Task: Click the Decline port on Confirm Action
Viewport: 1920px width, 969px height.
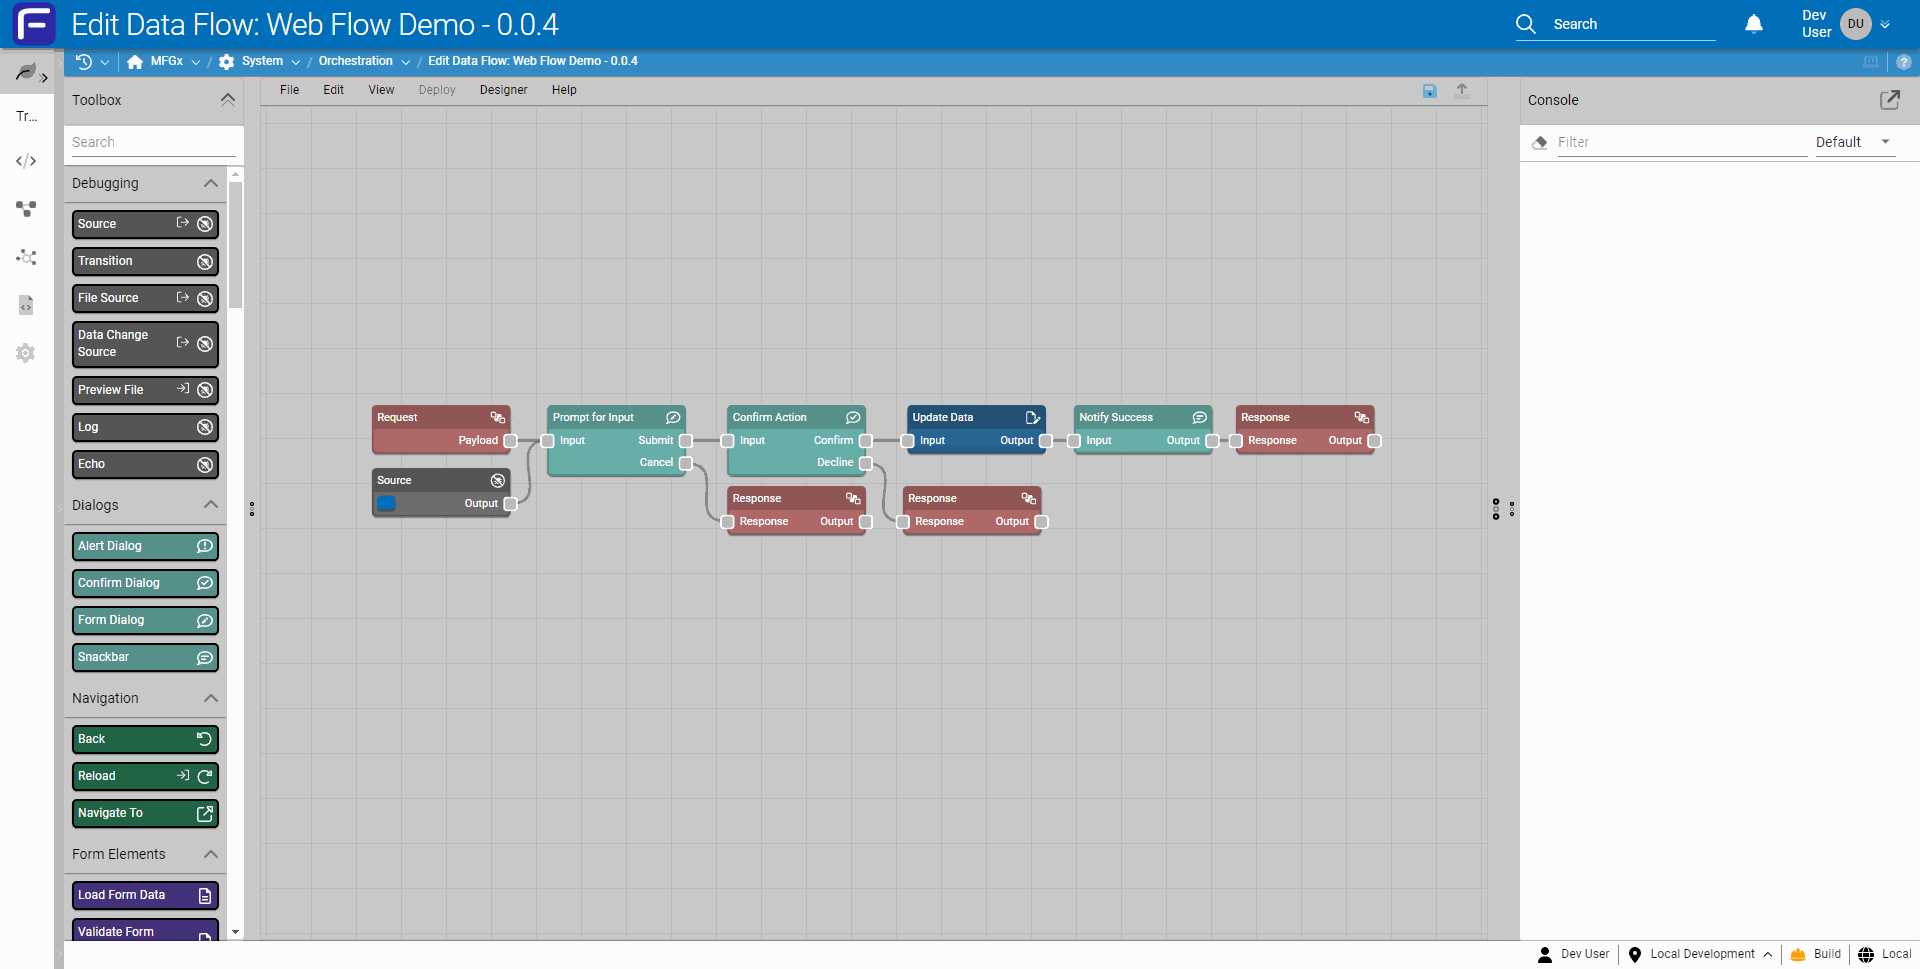Action: [x=866, y=463]
